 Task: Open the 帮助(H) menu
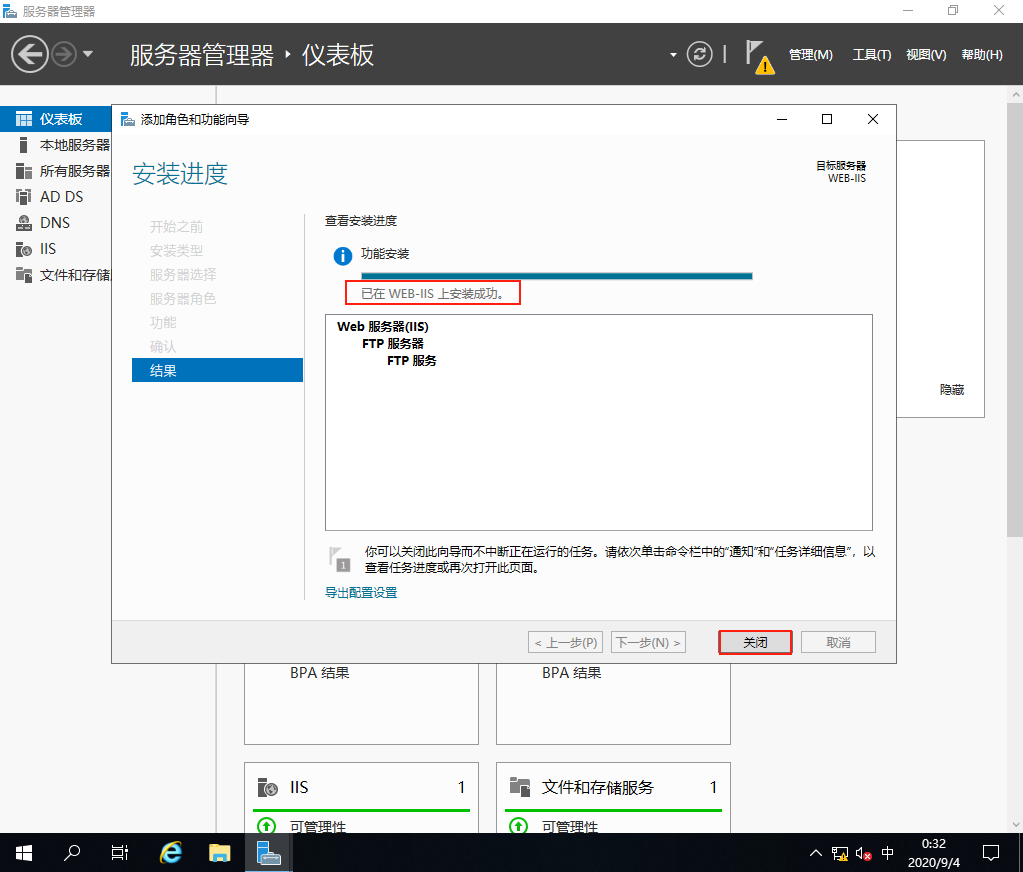pos(982,55)
